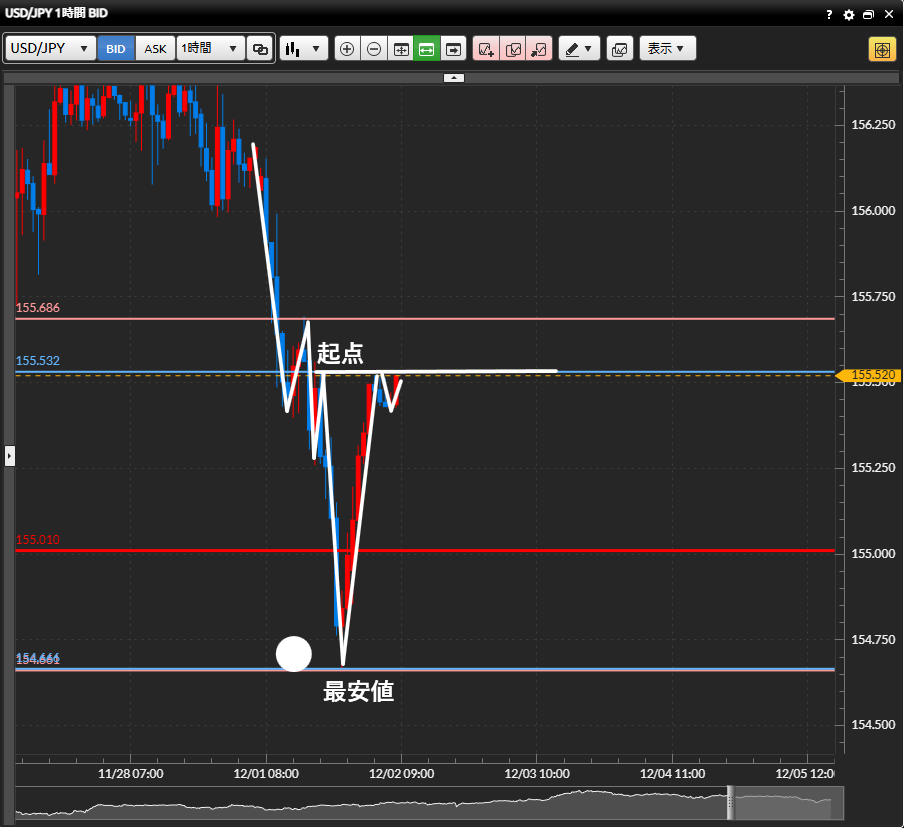The width and height of the screenshot is (904, 828).
Task: Click the overlapping charts icon
Action: click(x=620, y=49)
